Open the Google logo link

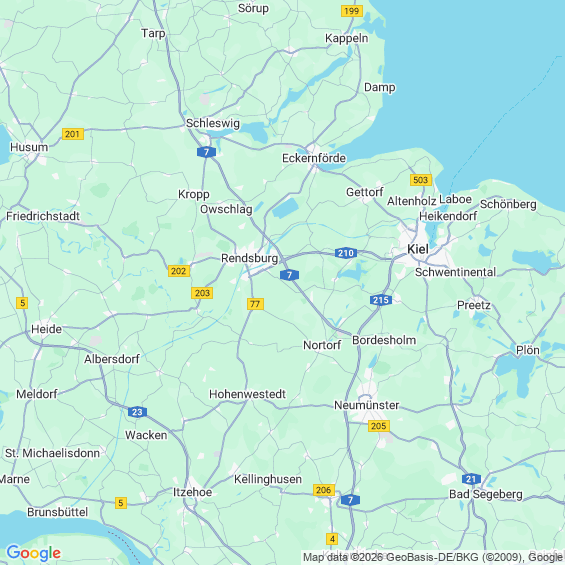34,553
